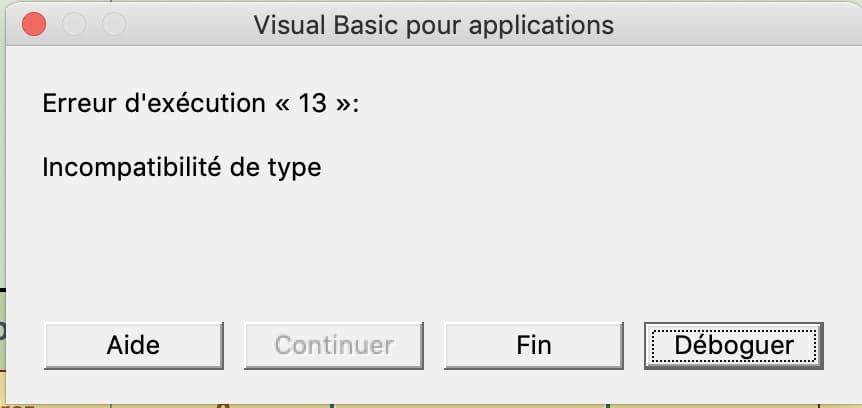862x408 pixels.
Task: Get help about runtime error 13
Action: [133, 345]
